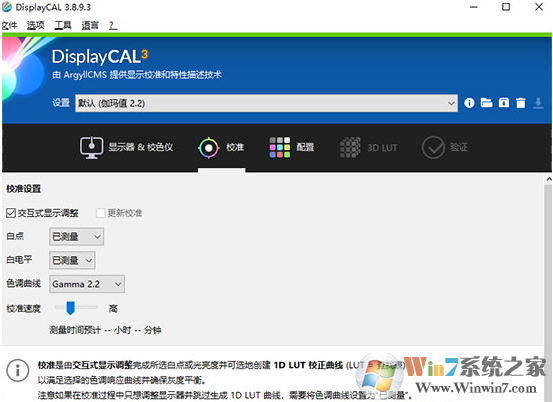Open the 选项 menu
Image resolution: width=553 pixels, height=402 pixels.
(36, 25)
